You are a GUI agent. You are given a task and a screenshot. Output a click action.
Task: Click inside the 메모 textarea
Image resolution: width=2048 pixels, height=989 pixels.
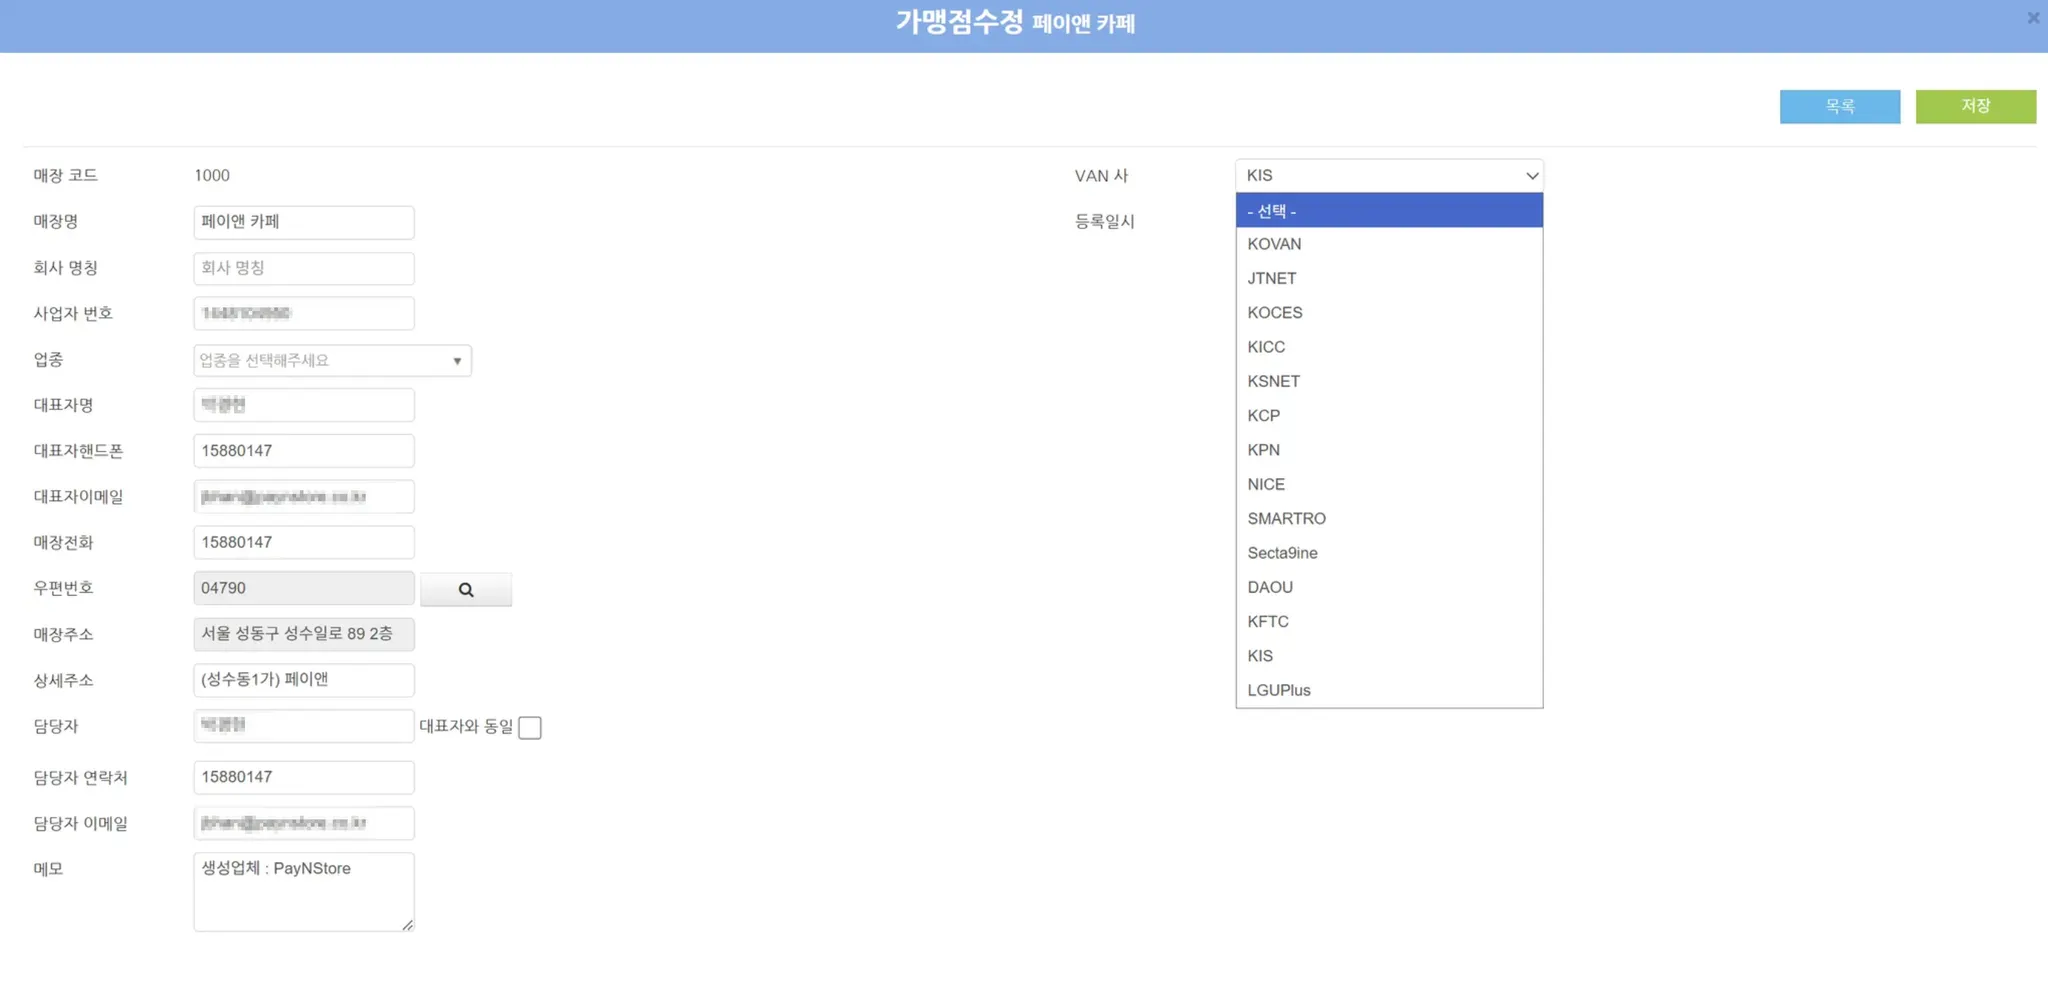pyautogui.click(x=304, y=892)
